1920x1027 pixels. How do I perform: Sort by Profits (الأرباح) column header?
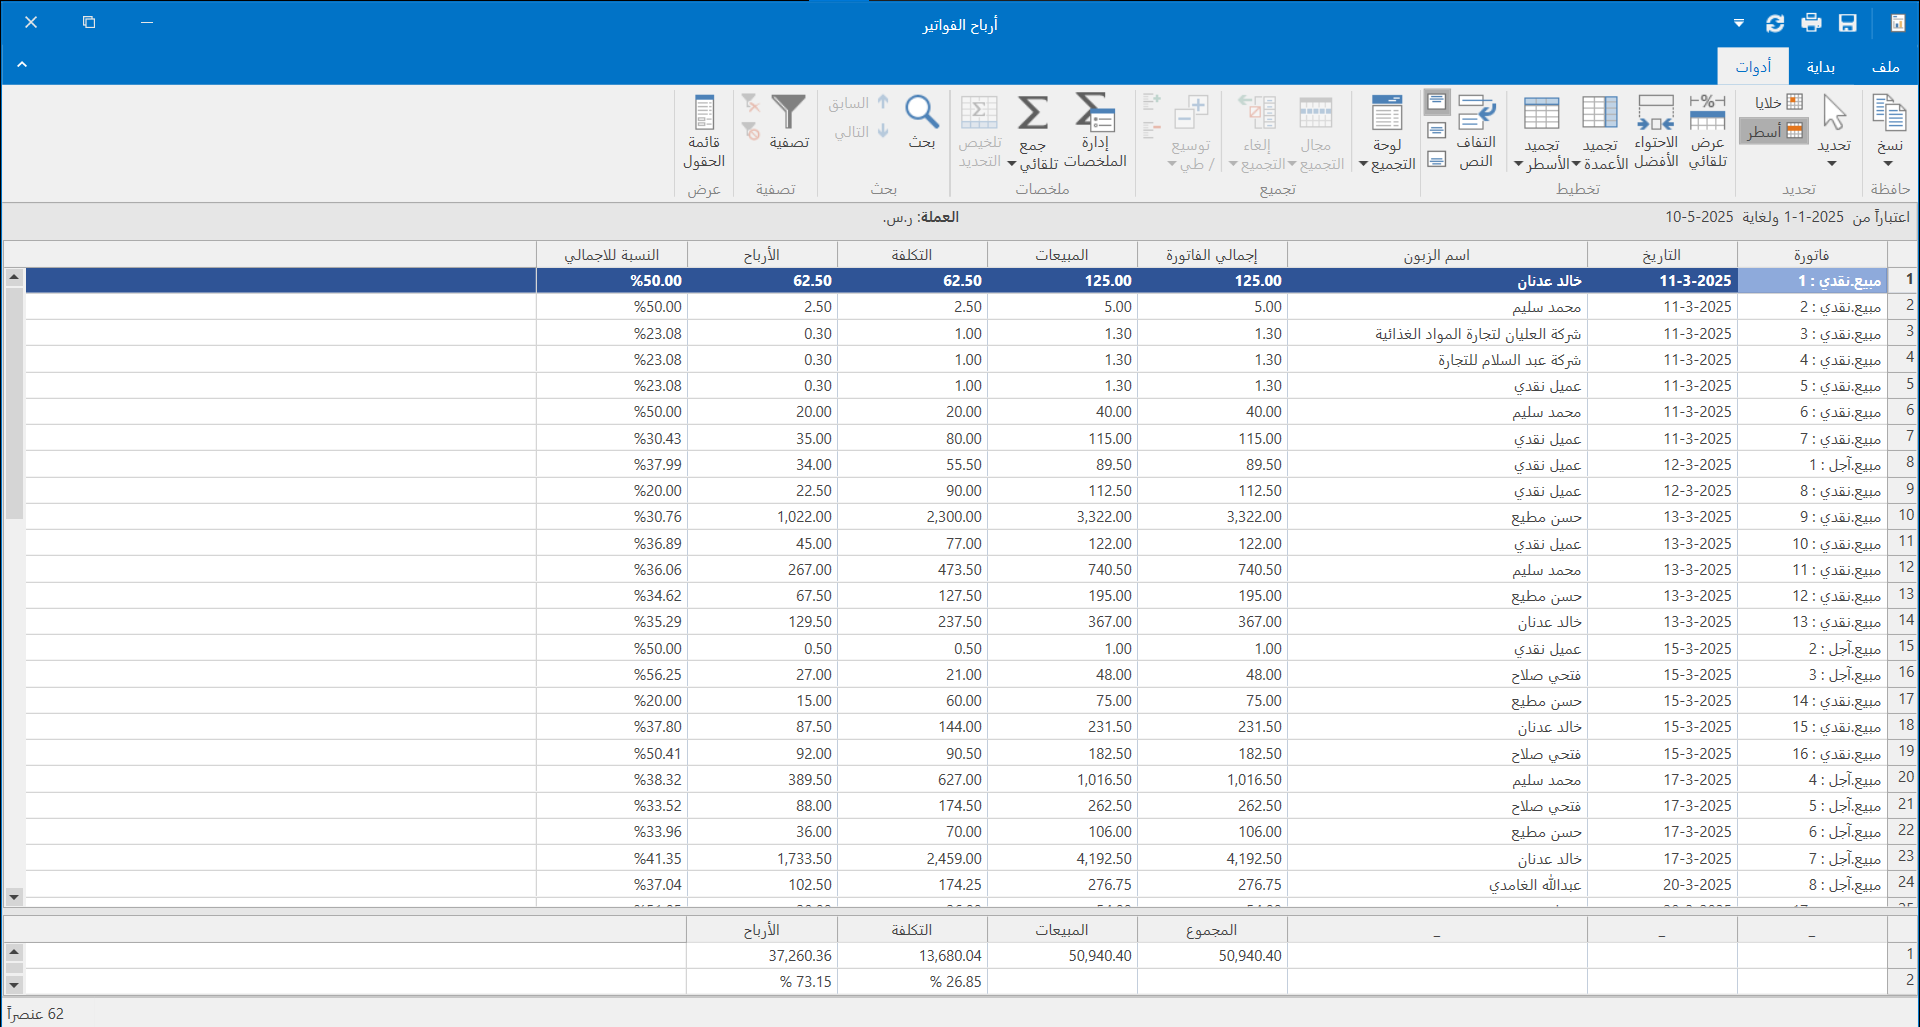coord(761,255)
